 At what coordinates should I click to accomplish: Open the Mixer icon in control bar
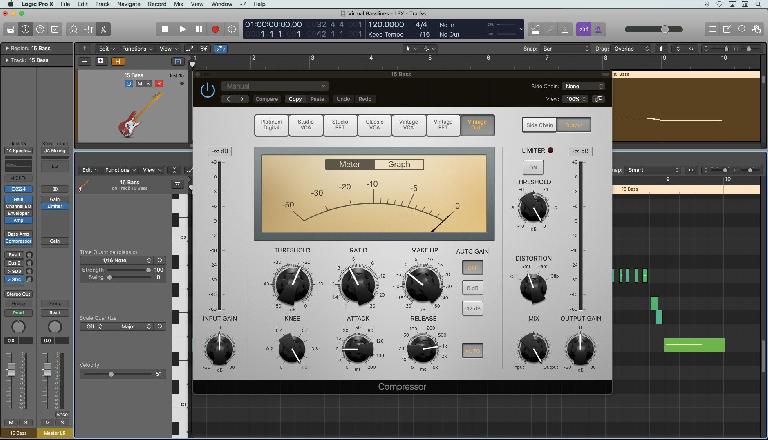coord(89,29)
